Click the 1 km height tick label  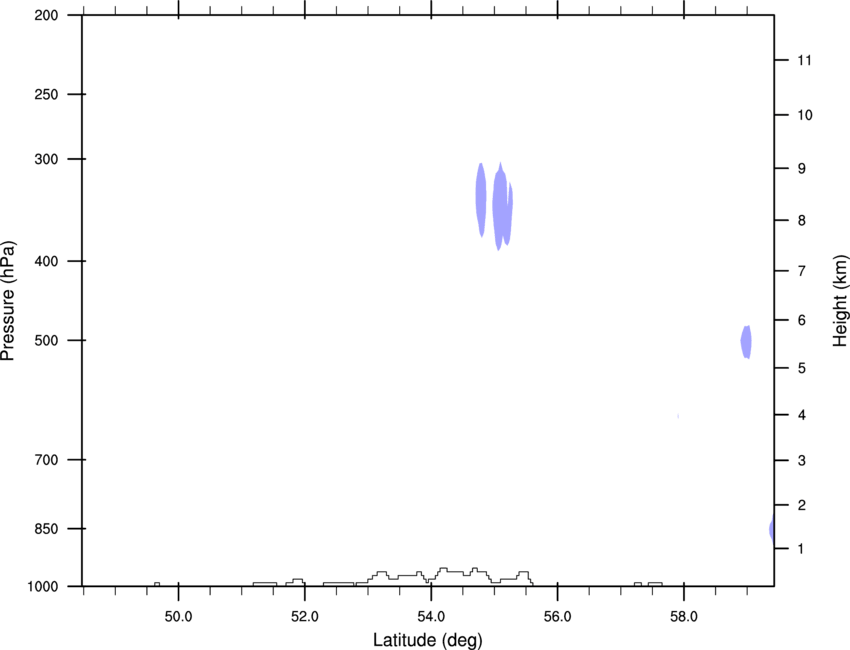pyautogui.click(x=801, y=549)
